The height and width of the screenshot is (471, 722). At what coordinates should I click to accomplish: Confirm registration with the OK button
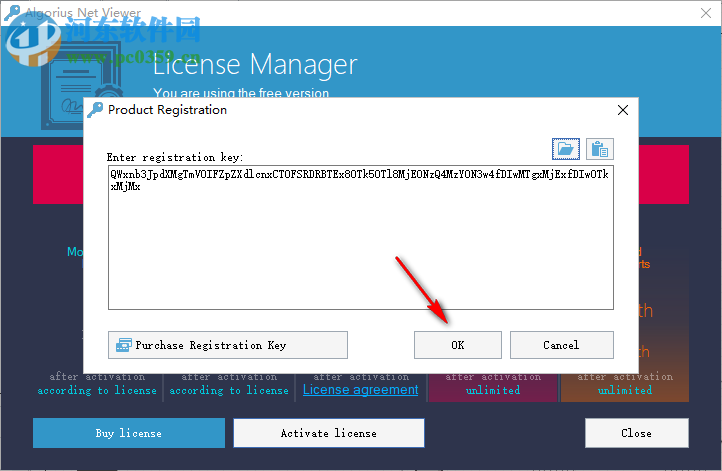pos(458,345)
